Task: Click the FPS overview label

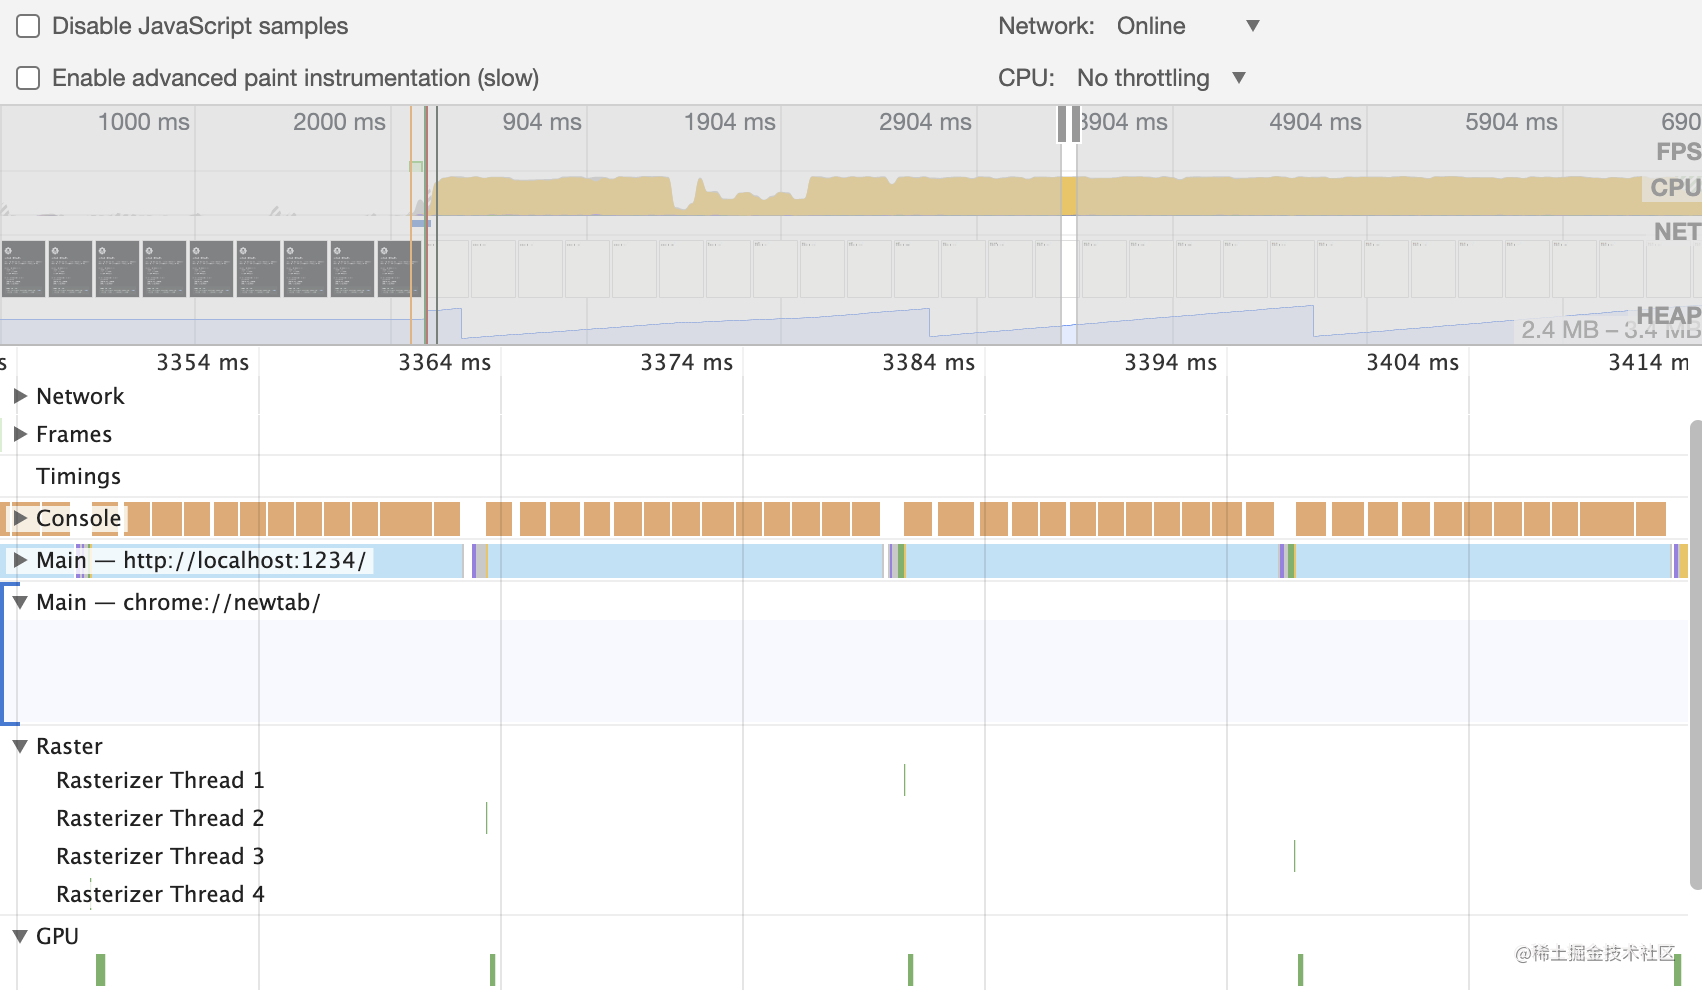Action: (x=1678, y=152)
